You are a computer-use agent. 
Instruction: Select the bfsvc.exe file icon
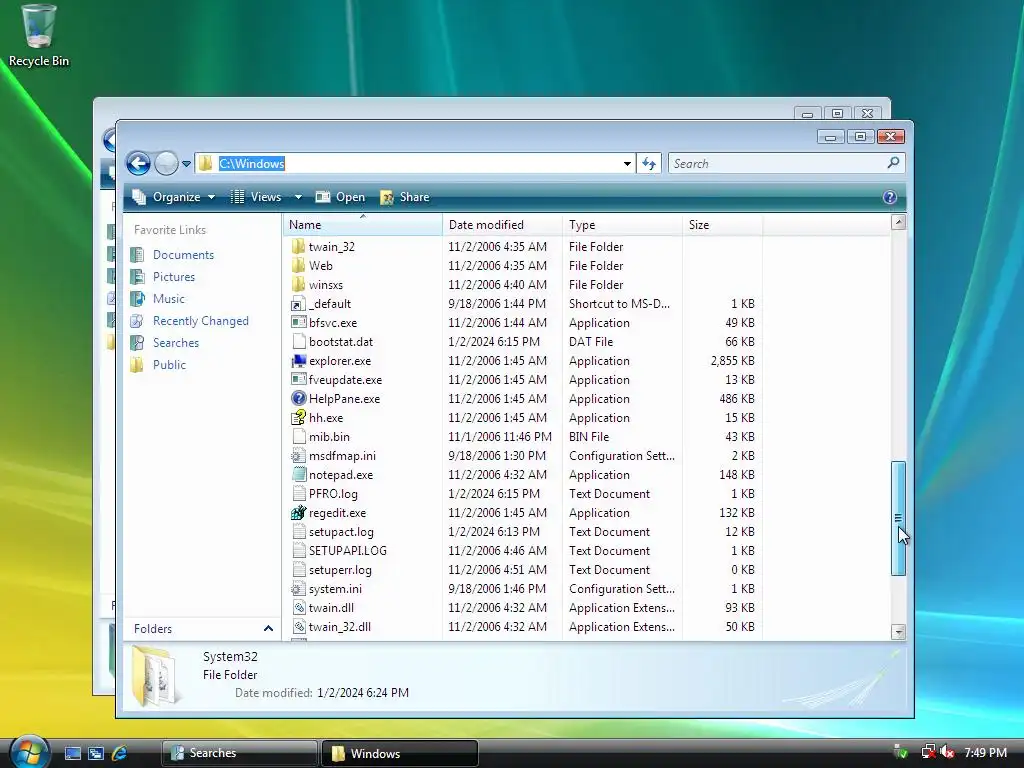[x=298, y=323]
